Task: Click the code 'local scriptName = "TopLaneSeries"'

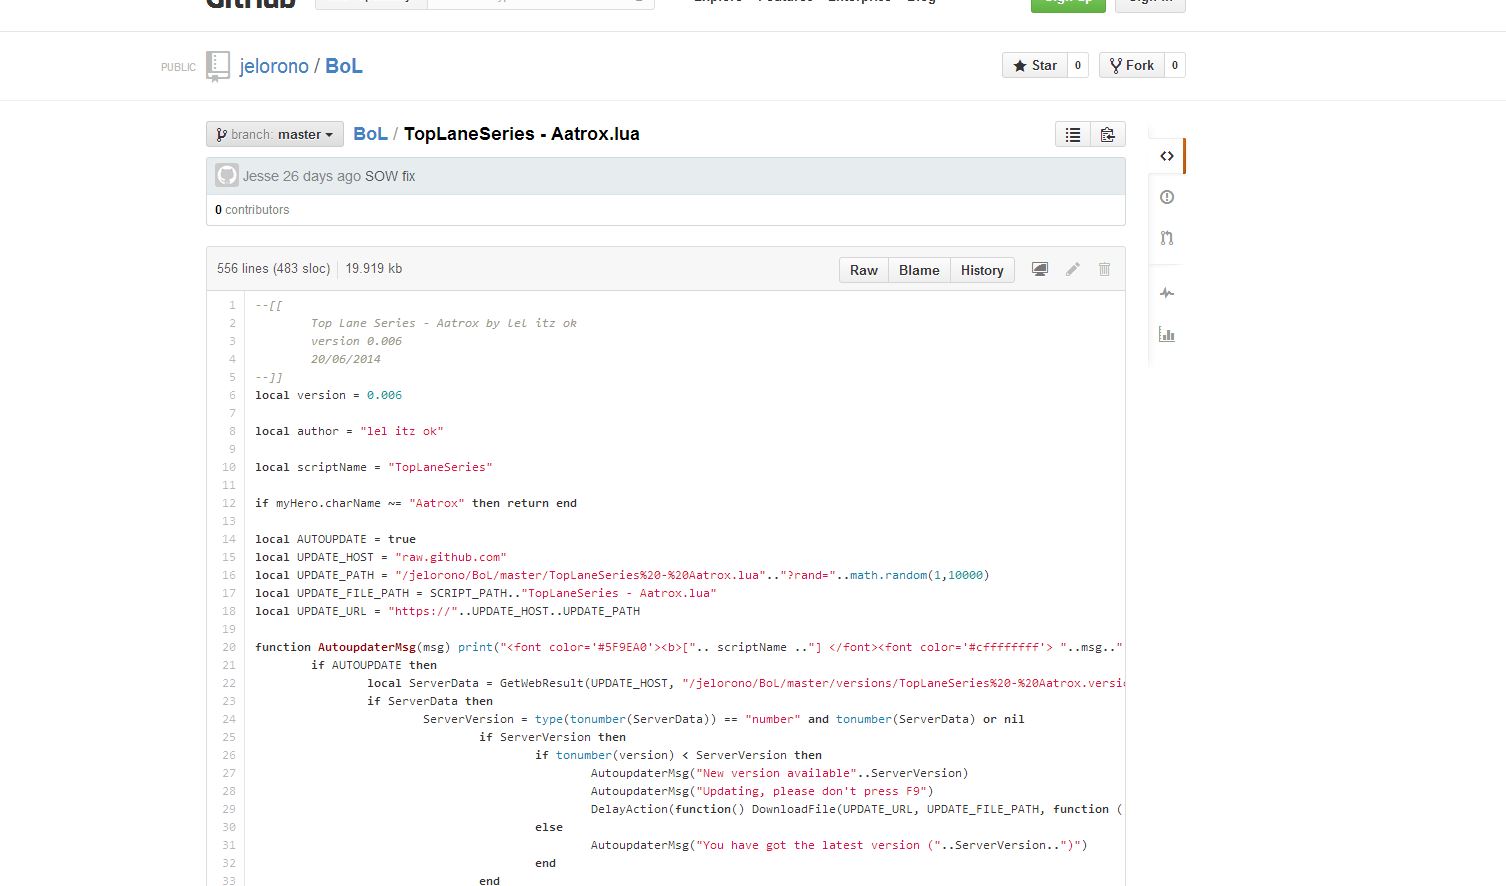Action: (374, 467)
